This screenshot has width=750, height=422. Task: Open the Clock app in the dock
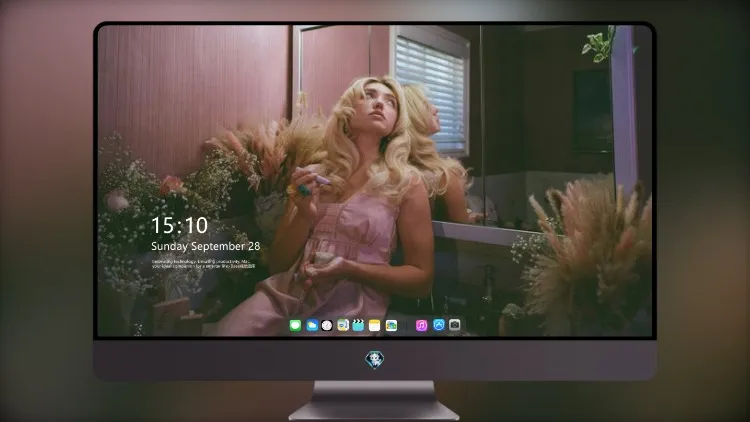point(327,325)
